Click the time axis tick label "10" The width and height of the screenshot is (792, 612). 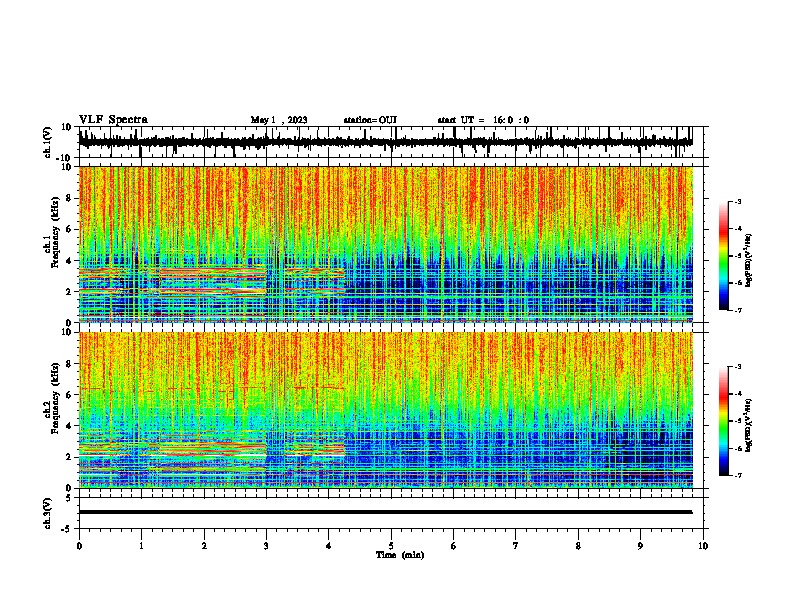click(x=703, y=546)
